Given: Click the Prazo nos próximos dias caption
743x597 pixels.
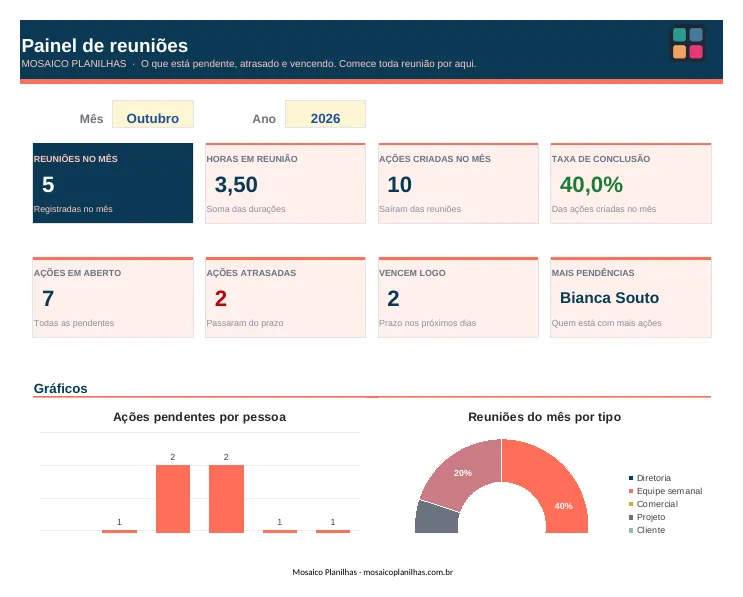Looking at the screenshot, I should [x=427, y=323].
